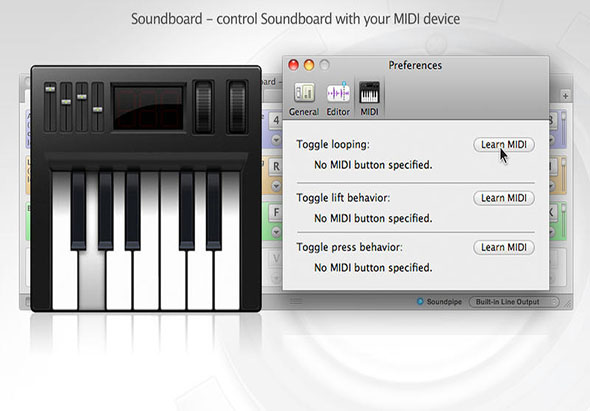590x411 pixels.
Task: Click Learn MIDI for Toggle press behavior
Action: point(504,247)
